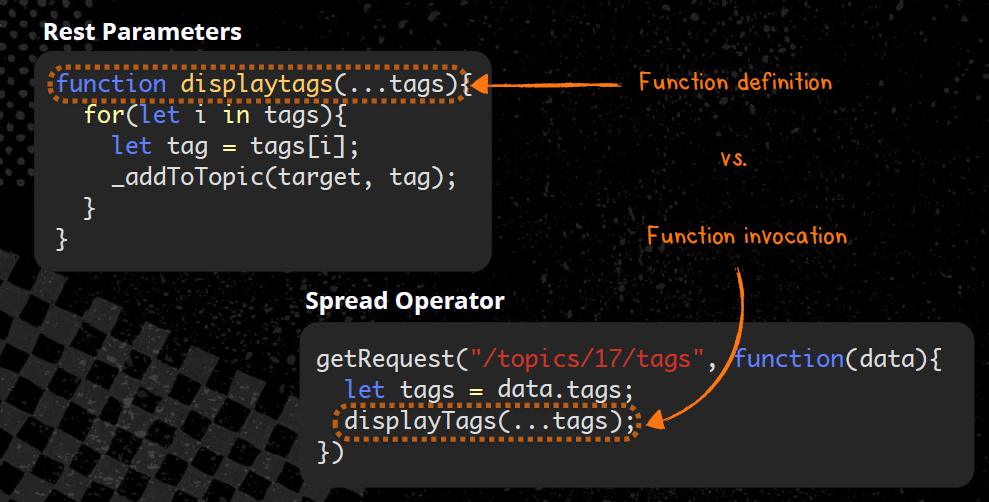Click 'function(data){' in the getRequest line

[x=838, y=359]
